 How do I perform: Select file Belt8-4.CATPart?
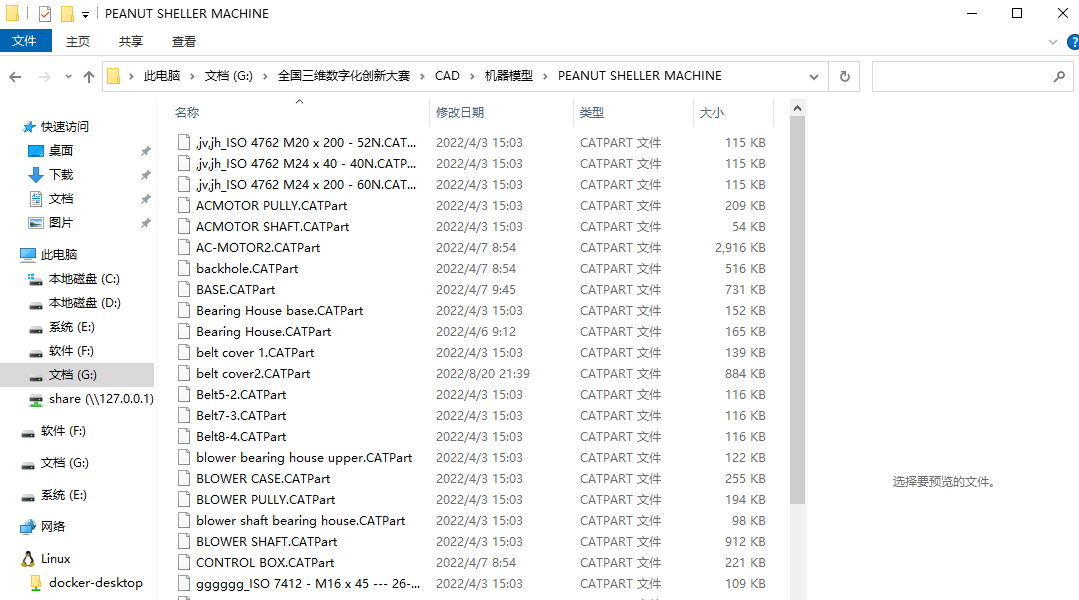pos(241,436)
